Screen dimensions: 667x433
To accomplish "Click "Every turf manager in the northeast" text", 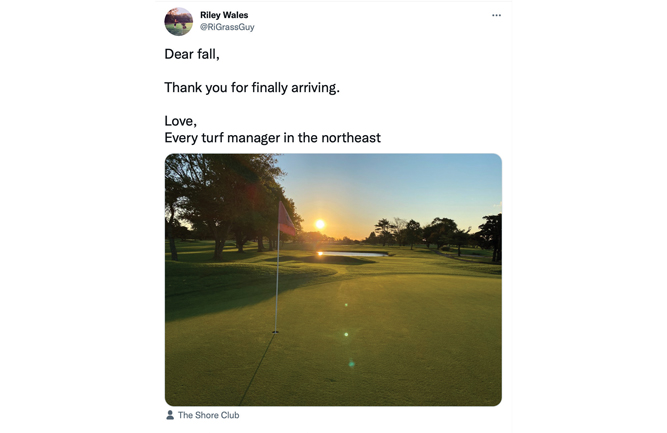I will coord(272,138).
